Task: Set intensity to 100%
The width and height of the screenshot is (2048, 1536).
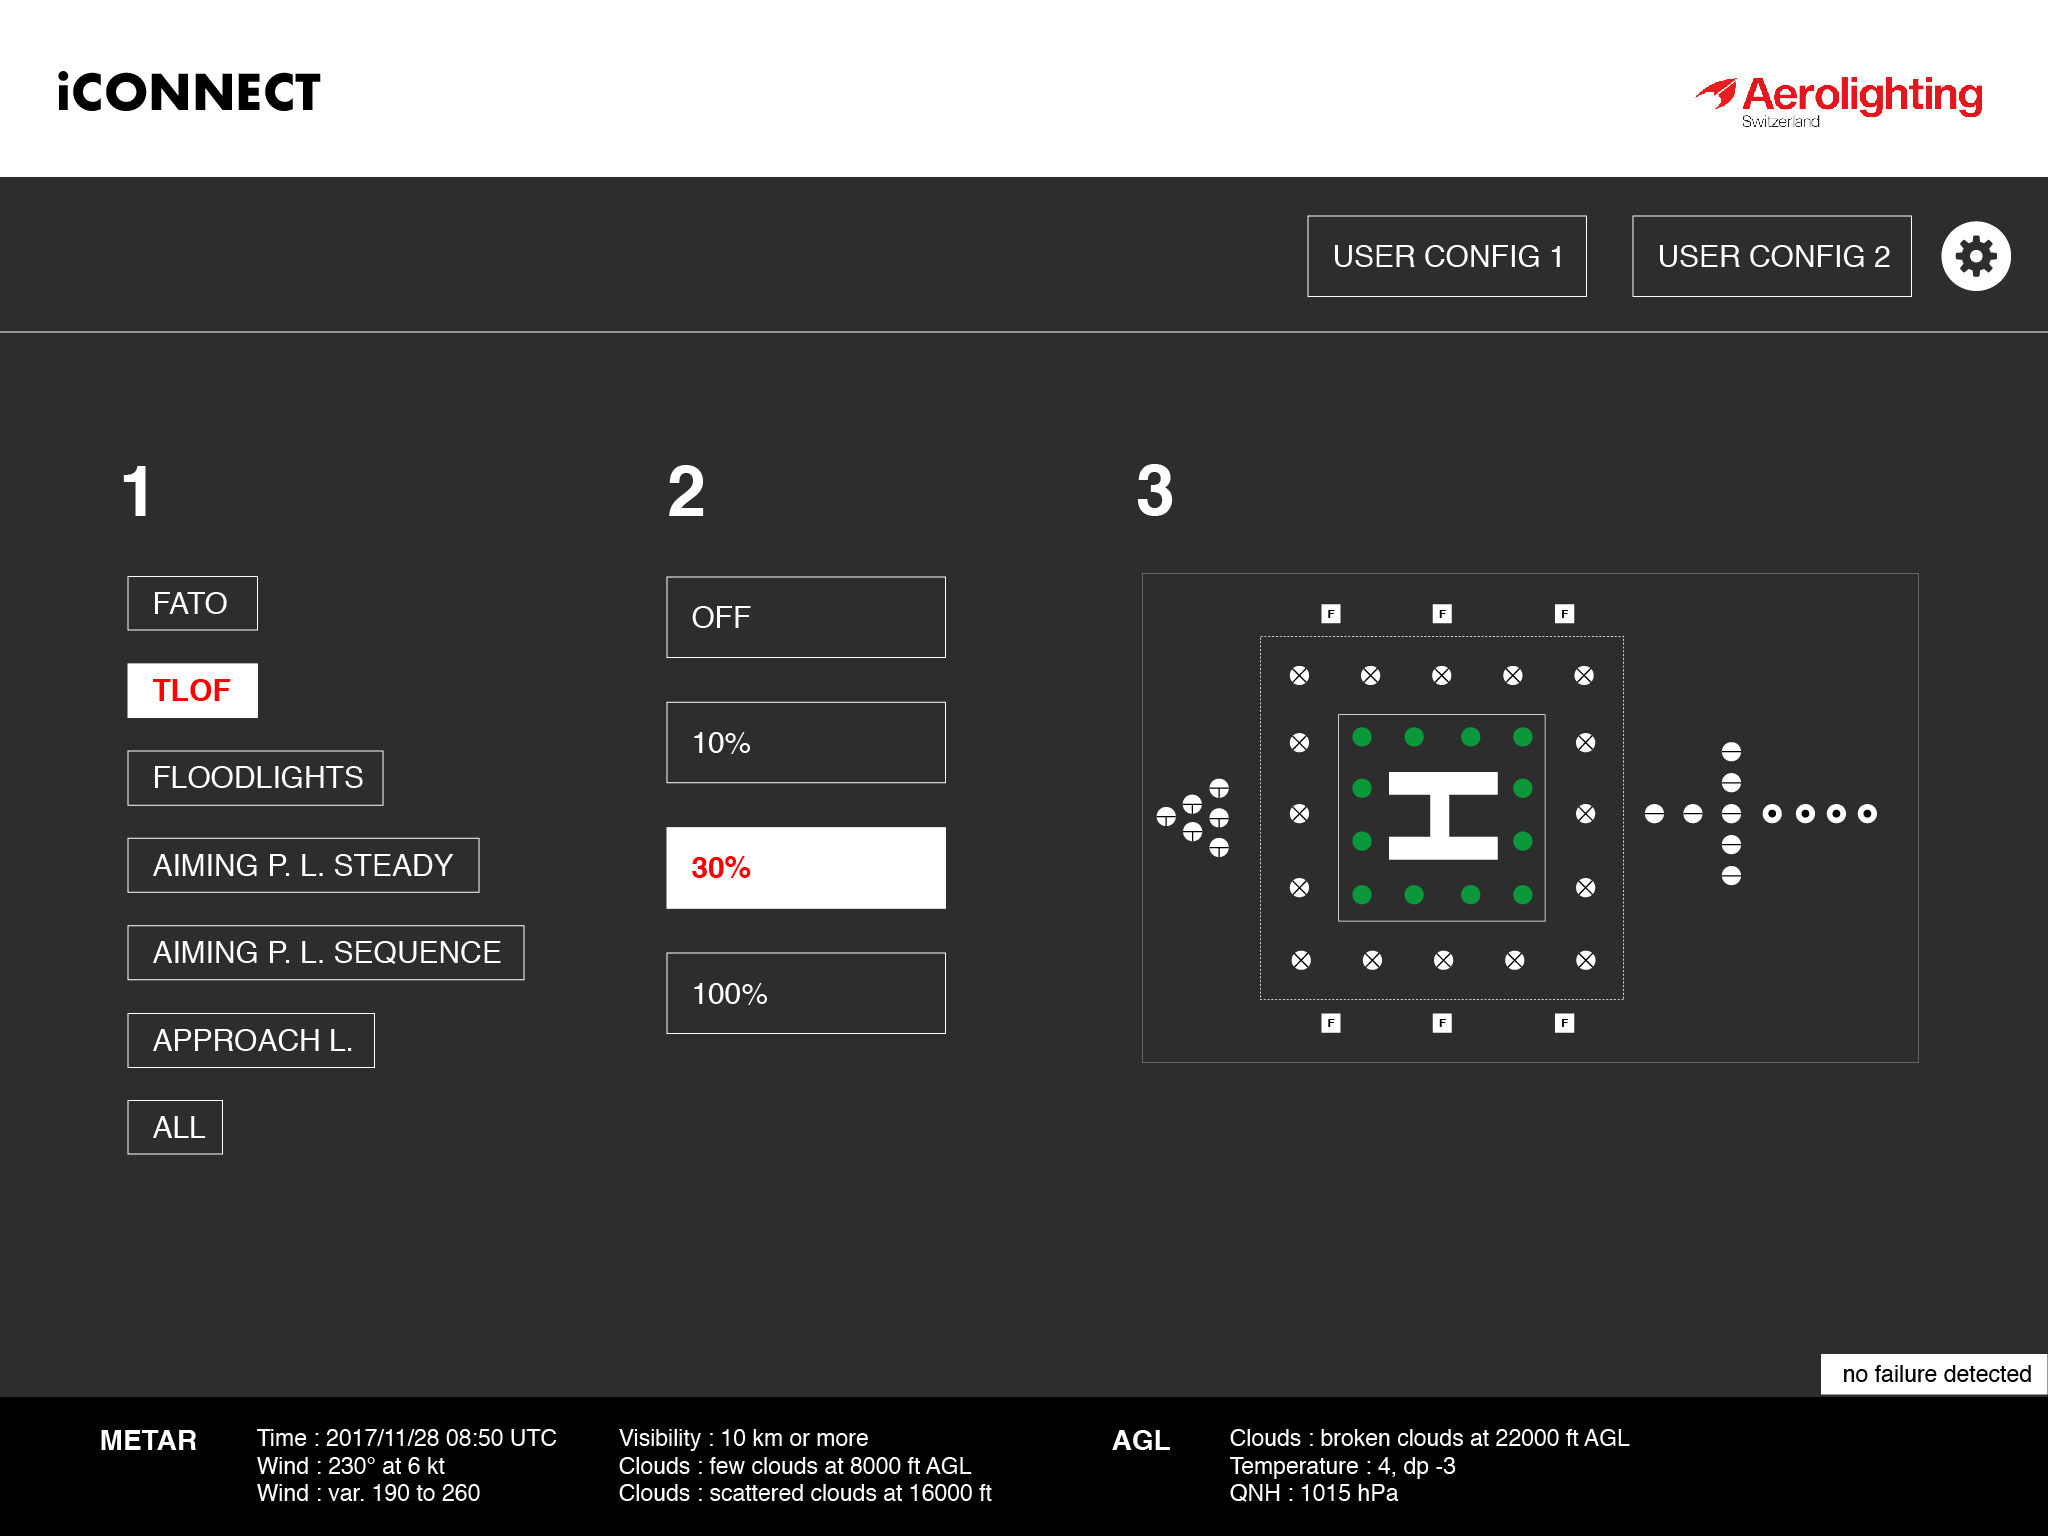Action: (x=805, y=994)
